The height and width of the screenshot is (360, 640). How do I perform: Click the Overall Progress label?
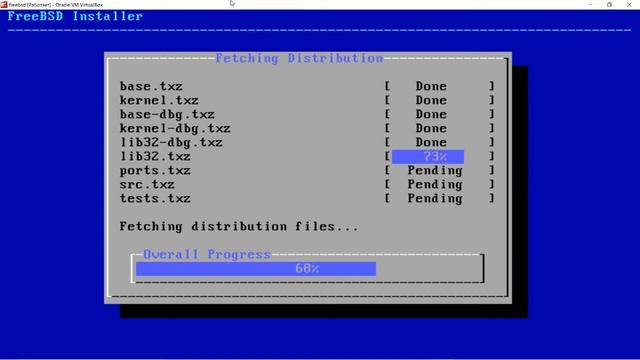click(207, 255)
